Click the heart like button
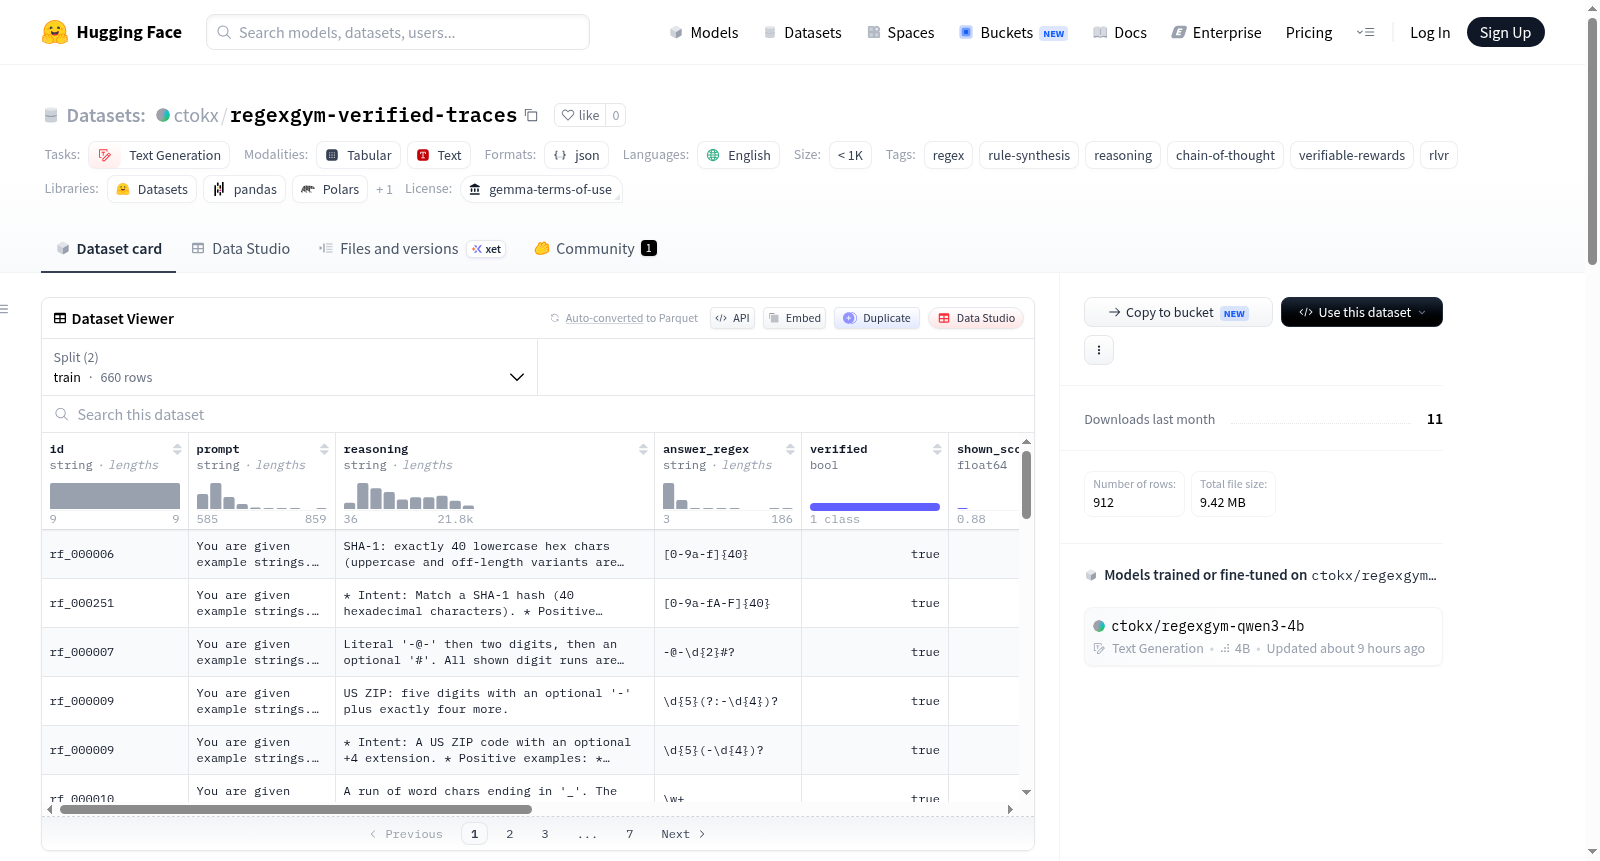Screen dimensions: 1600x861 (x=580, y=115)
